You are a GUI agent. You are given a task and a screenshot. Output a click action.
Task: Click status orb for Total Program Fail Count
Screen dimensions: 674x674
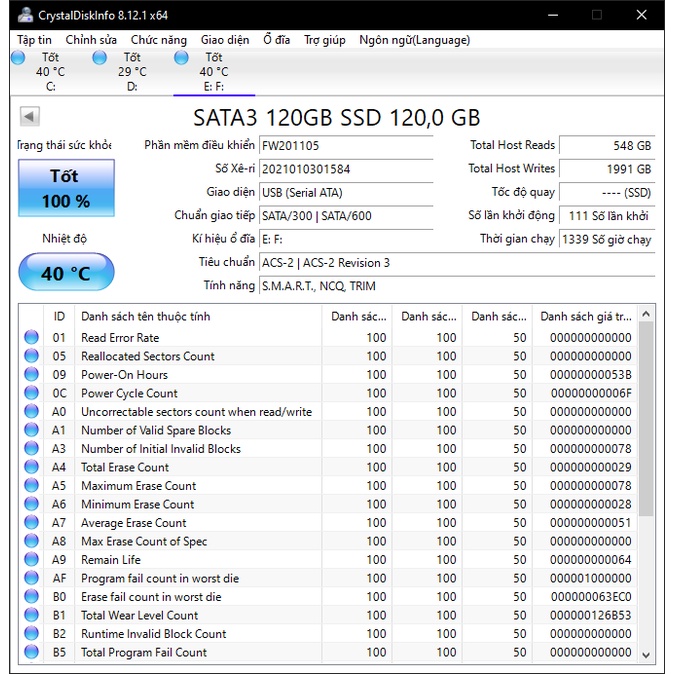[x=31, y=651]
